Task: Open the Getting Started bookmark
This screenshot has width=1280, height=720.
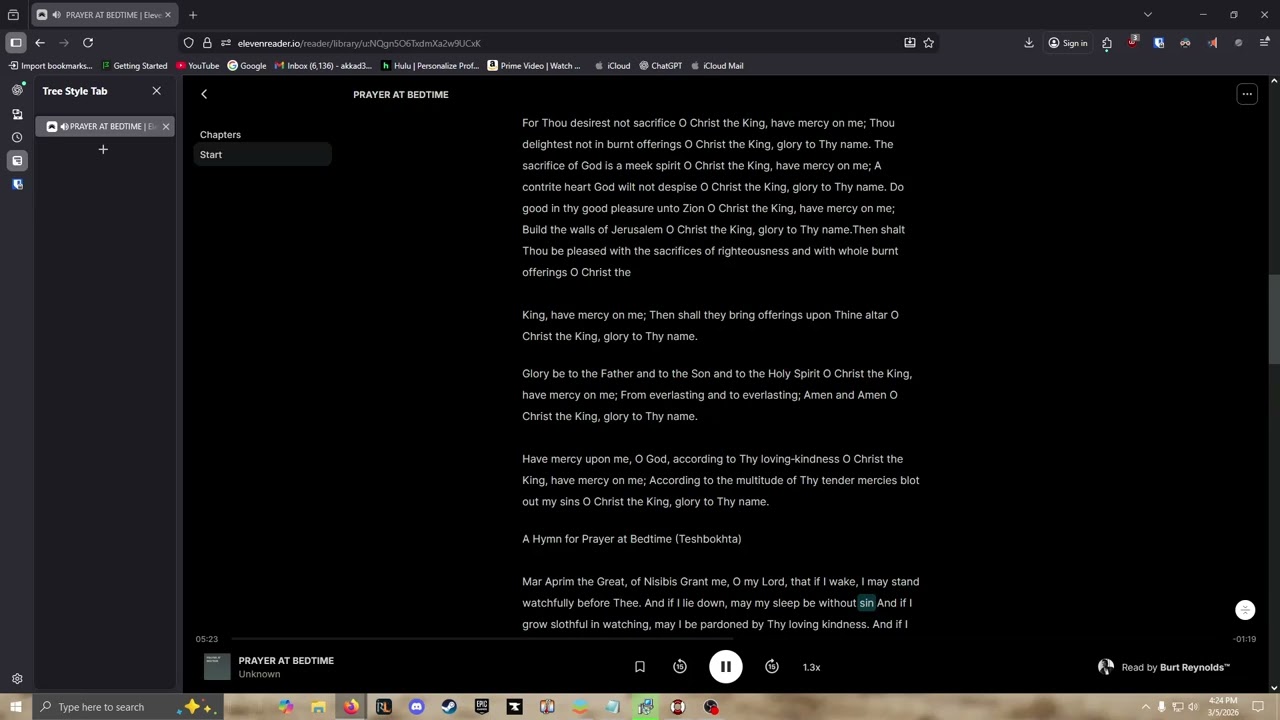Action: [x=134, y=66]
